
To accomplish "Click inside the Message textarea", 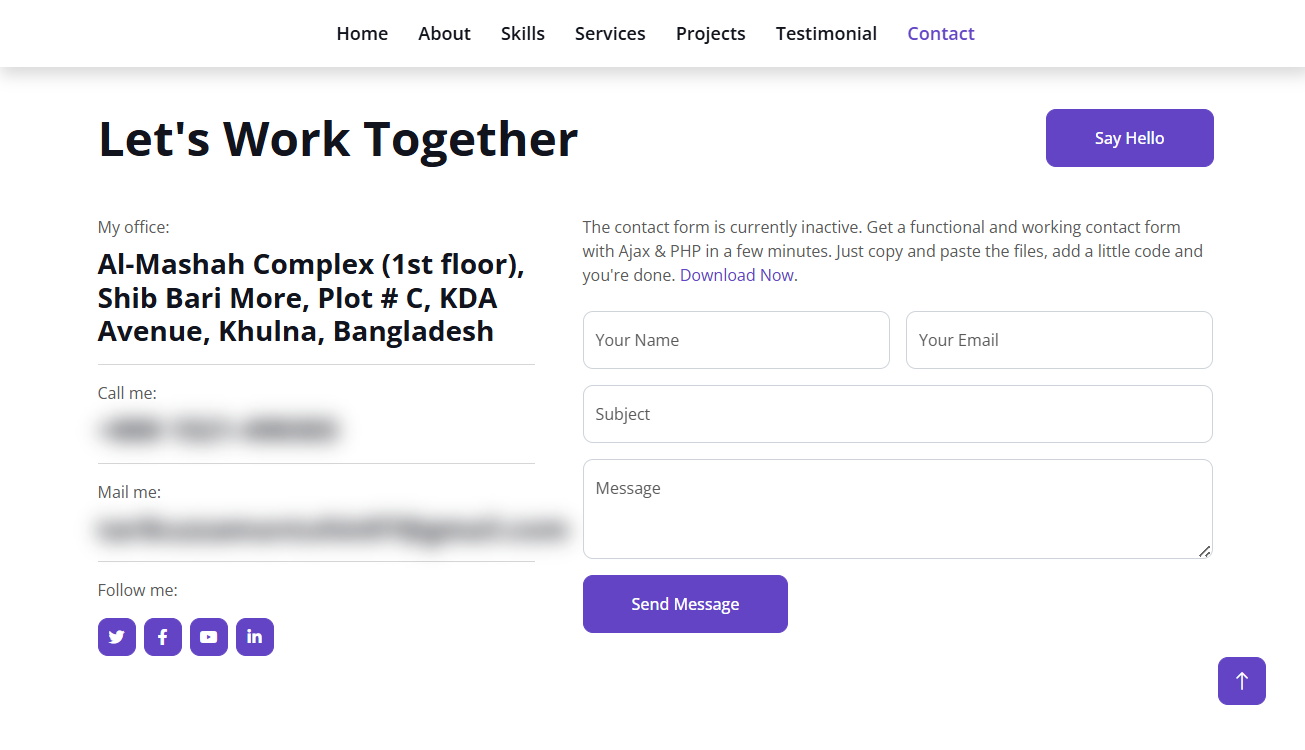I will (898, 509).
